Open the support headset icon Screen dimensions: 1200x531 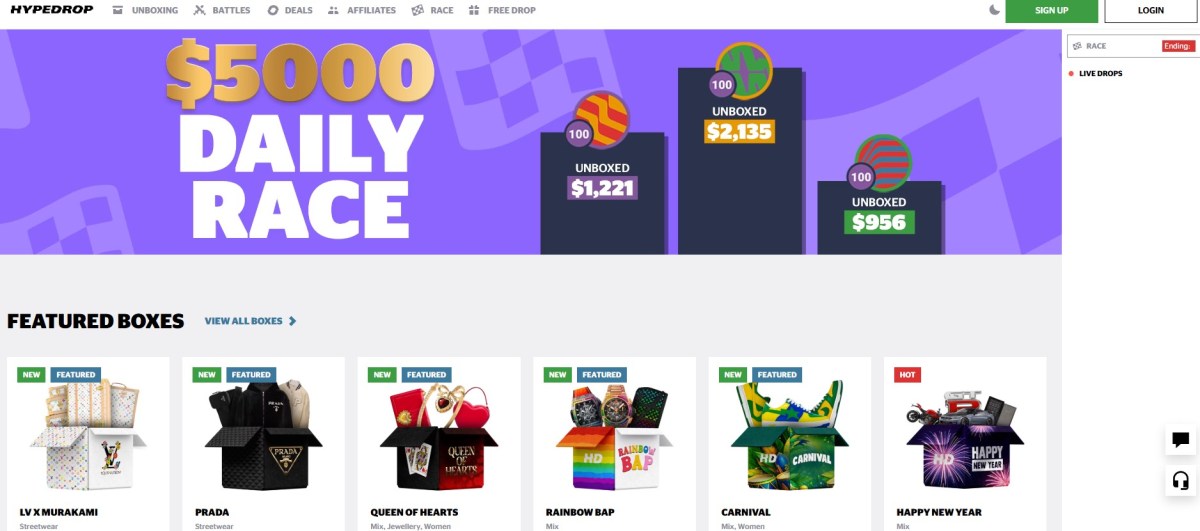(x=1180, y=481)
